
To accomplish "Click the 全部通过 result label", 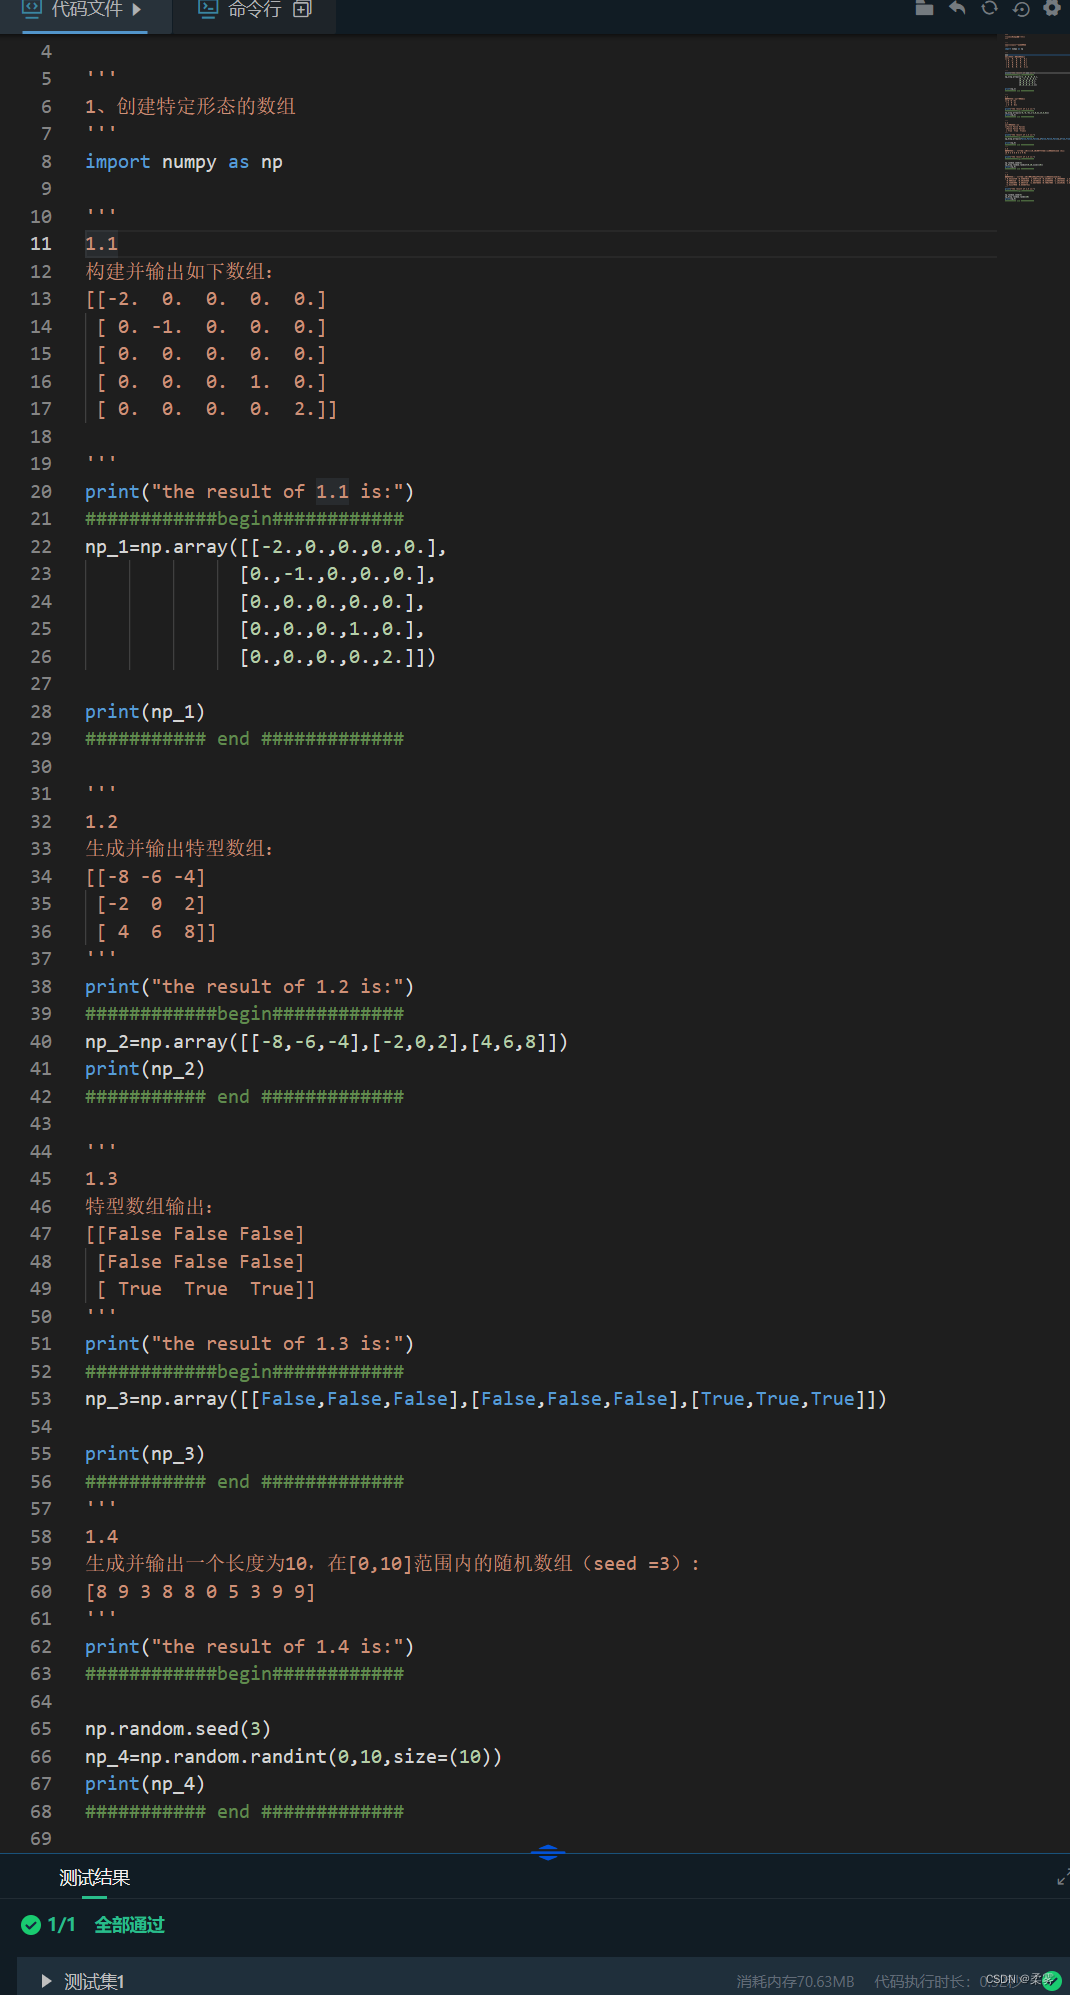I will [129, 1924].
